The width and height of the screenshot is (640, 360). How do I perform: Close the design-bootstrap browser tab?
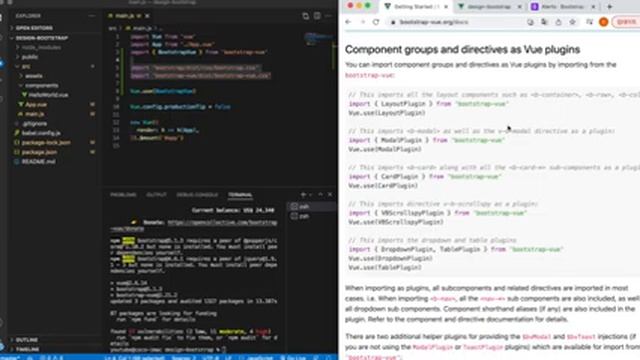tap(520, 7)
